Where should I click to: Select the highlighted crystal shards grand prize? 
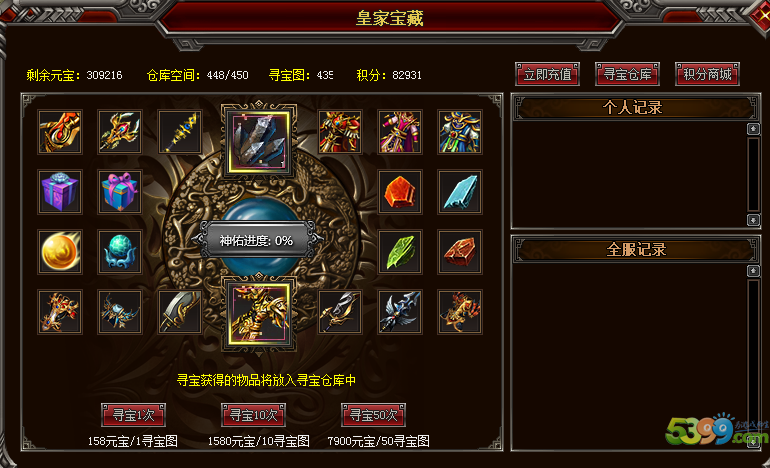pos(259,141)
